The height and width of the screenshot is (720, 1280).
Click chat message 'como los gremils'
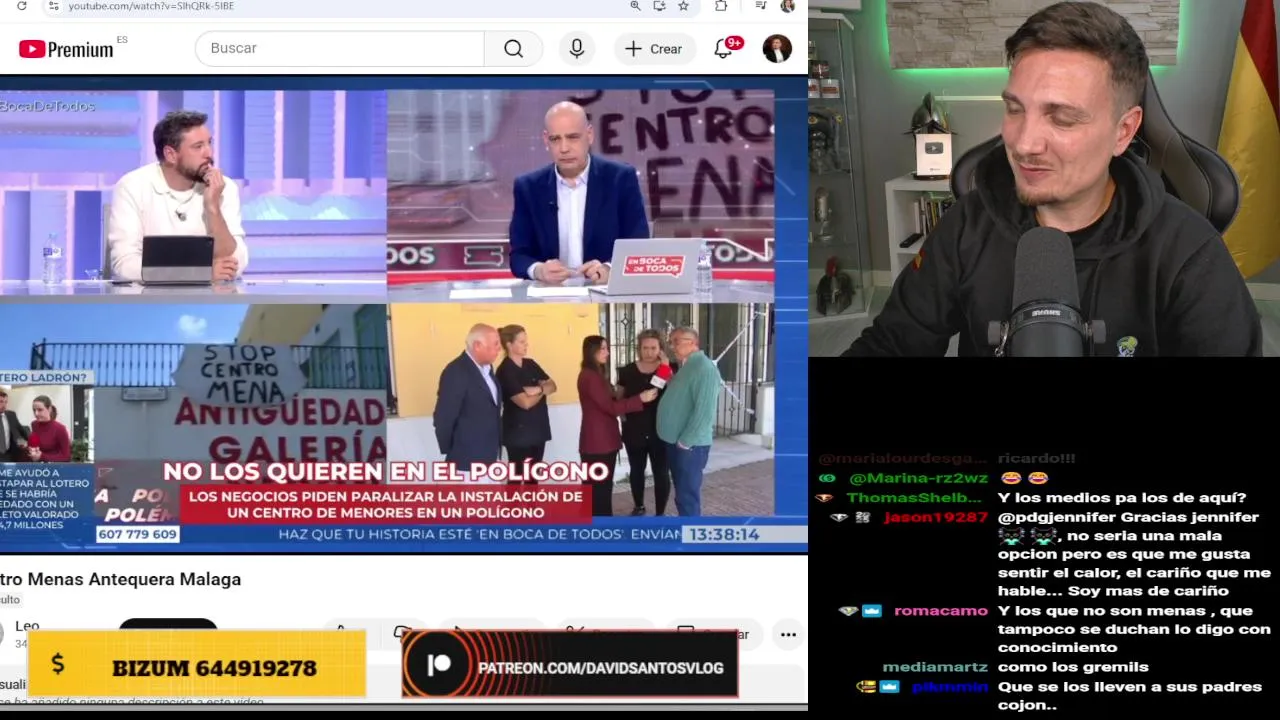[x=1073, y=667]
